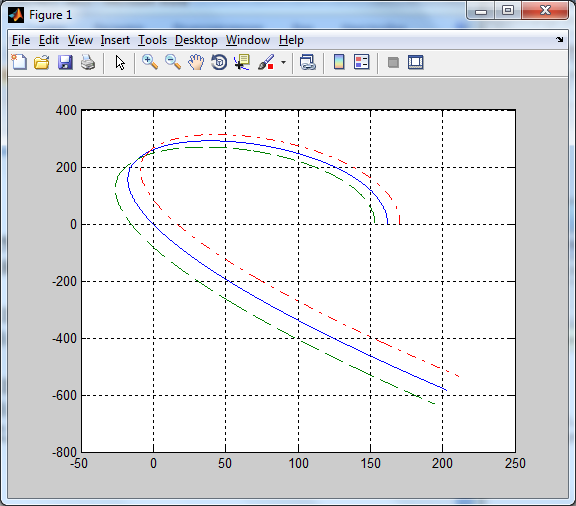Viewport: 576px width, 506px height.
Task: Open the Insert menu
Action: (115, 40)
